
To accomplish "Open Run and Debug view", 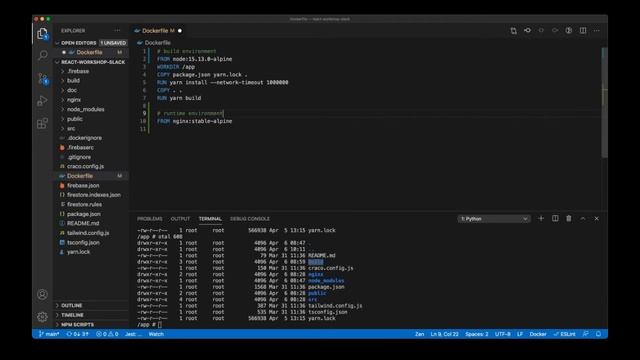I will [42, 101].
